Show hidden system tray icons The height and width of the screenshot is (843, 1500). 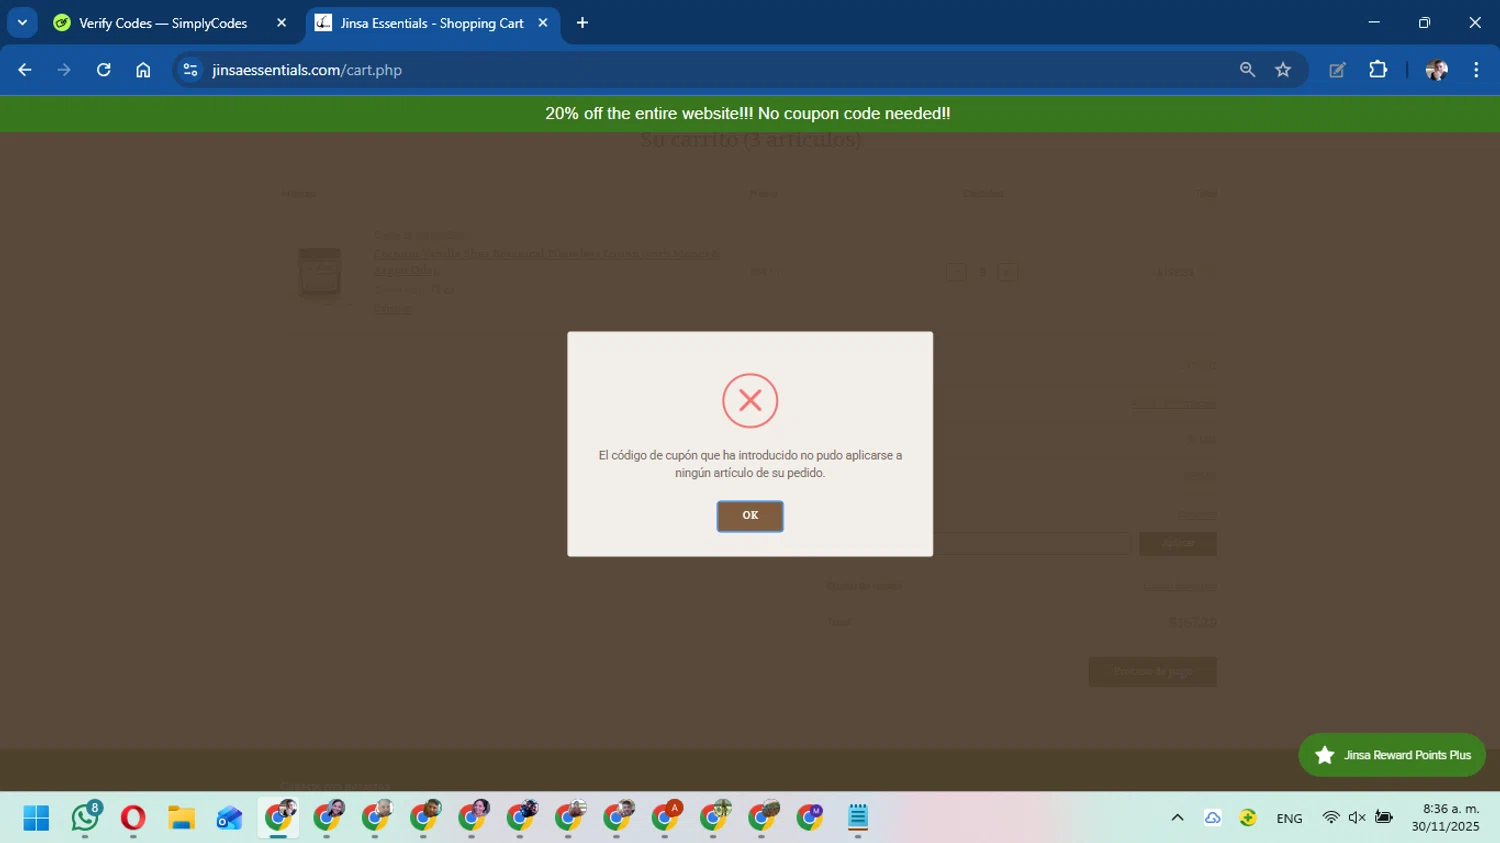[1177, 818]
